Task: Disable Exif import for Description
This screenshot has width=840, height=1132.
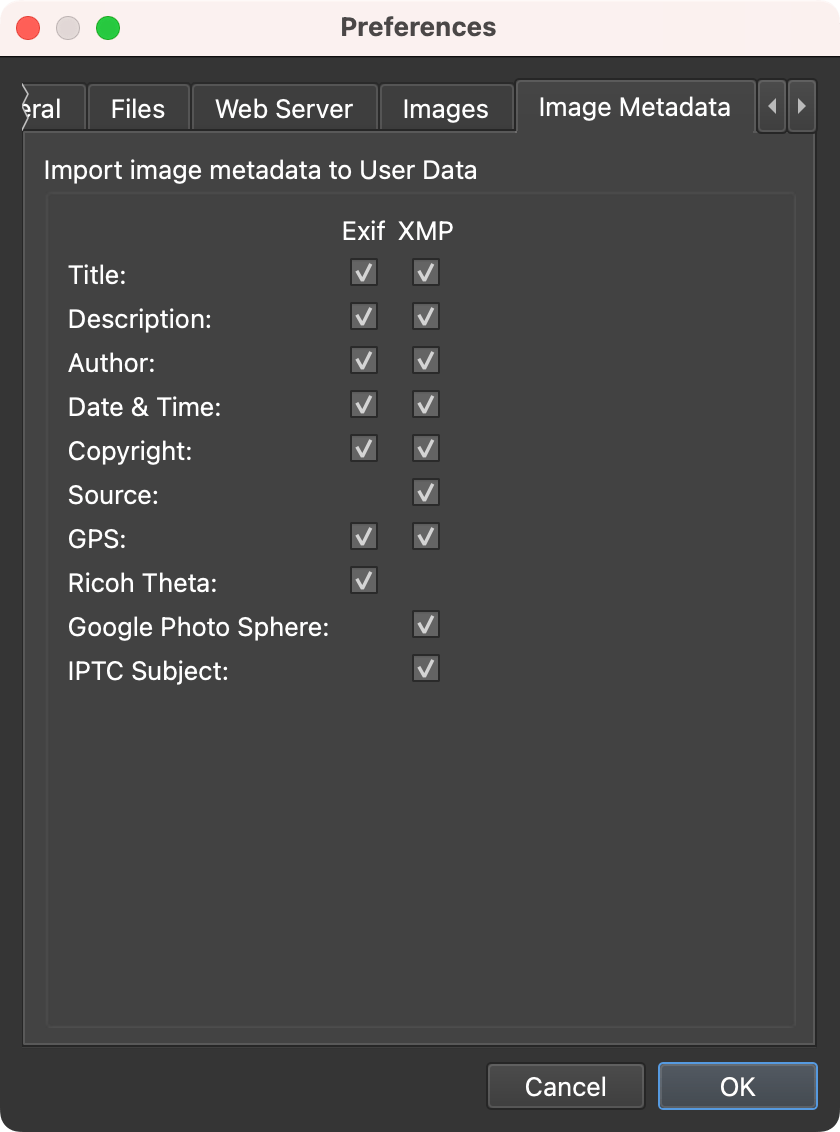Action: (364, 317)
